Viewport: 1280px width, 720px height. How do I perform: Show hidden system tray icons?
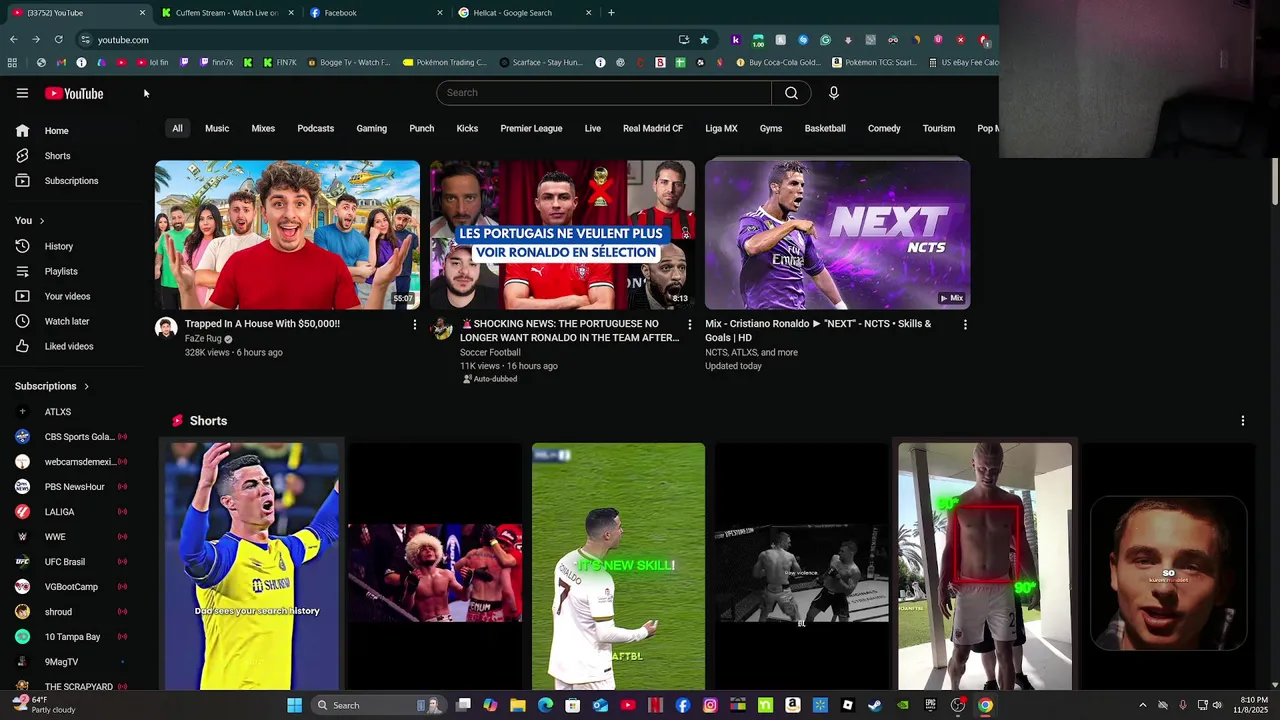point(1143,705)
